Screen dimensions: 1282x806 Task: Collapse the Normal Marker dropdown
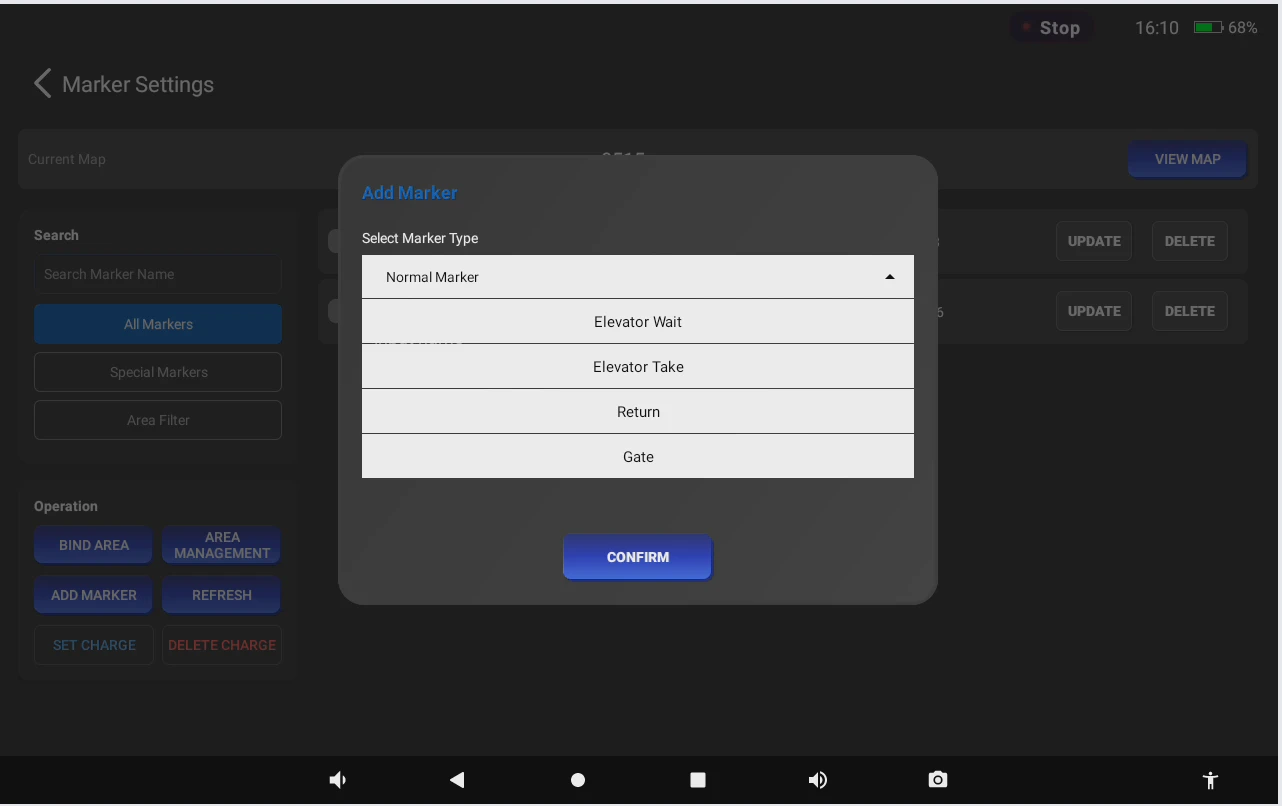[x=638, y=277]
